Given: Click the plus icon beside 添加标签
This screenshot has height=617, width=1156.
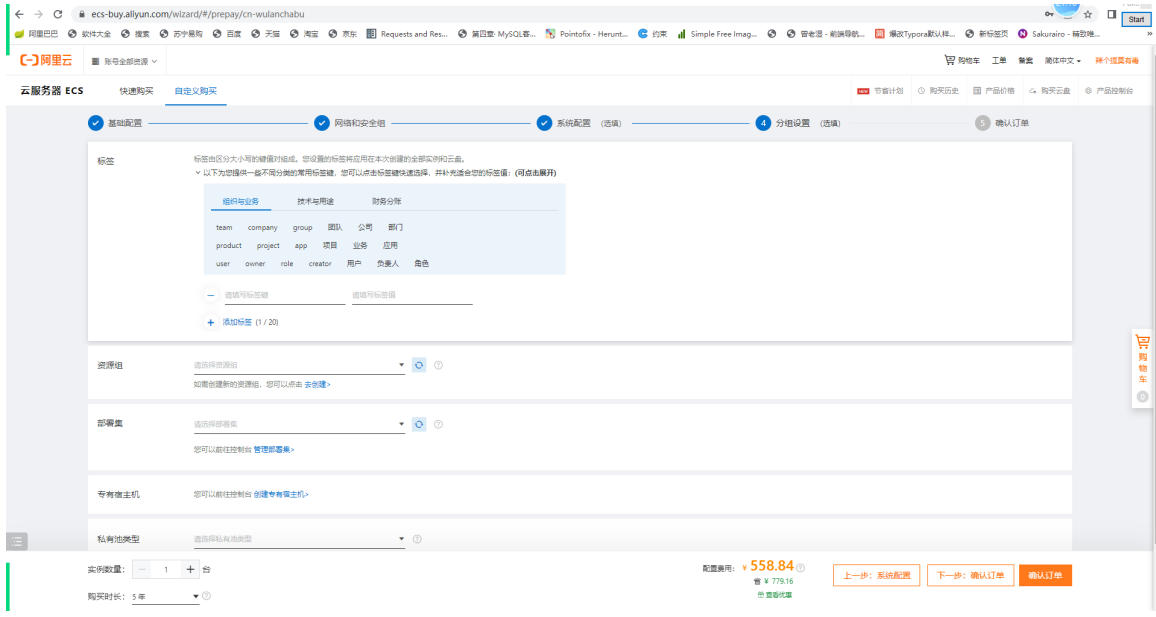Looking at the screenshot, I should point(211,322).
